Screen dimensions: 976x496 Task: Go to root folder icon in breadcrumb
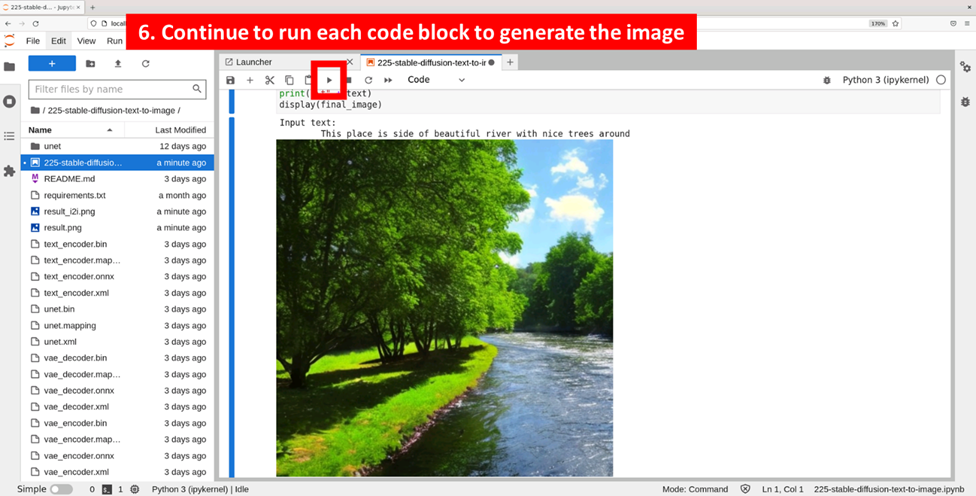pos(35,110)
